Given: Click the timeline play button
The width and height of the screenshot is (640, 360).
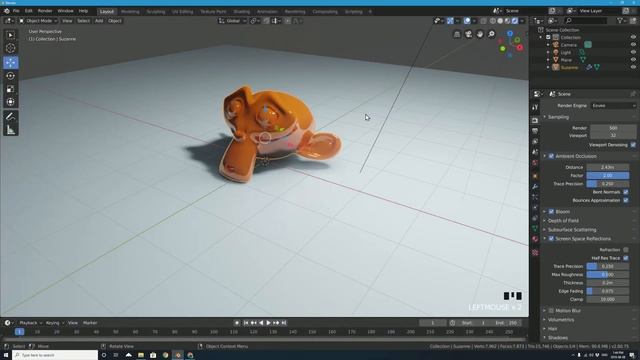Looking at the screenshot, I should tap(268, 323).
